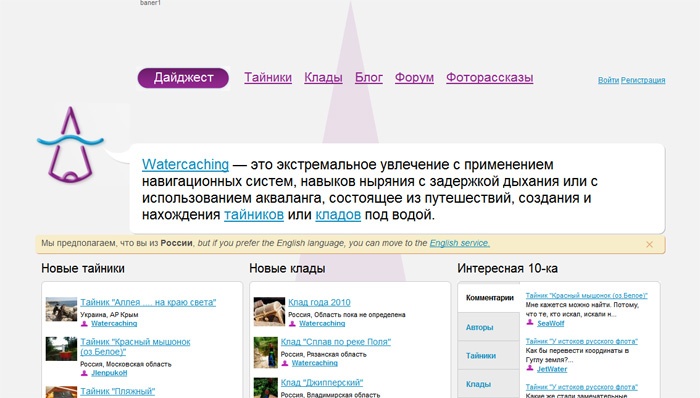Open JetWater commenter profile
The width and height of the screenshot is (700, 398).
click(552, 369)
